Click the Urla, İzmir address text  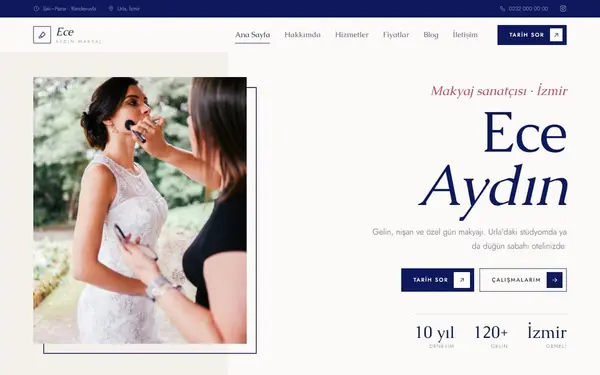(x=128, y=8)
